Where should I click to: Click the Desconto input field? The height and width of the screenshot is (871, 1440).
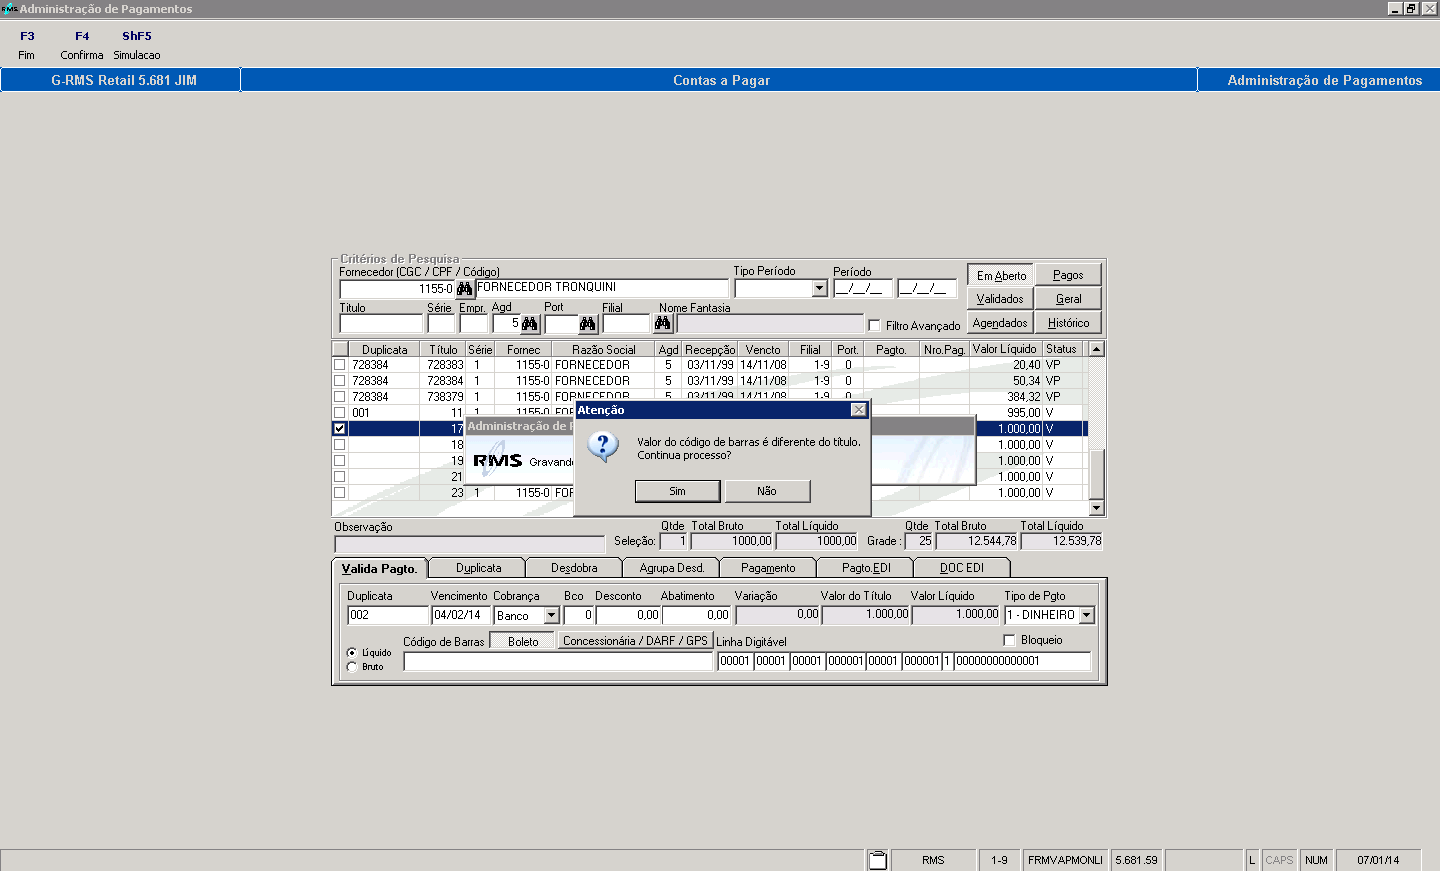click(x=628, y=616)
